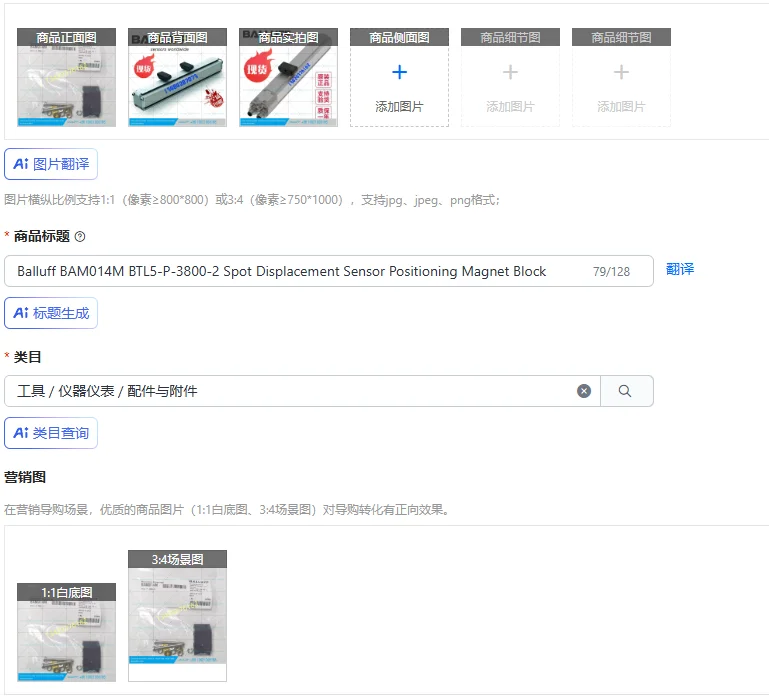This screenshot has height=697, width=769.
Task: Click the plus icon under 商品侧面图
Action: [x=399, y=73]
